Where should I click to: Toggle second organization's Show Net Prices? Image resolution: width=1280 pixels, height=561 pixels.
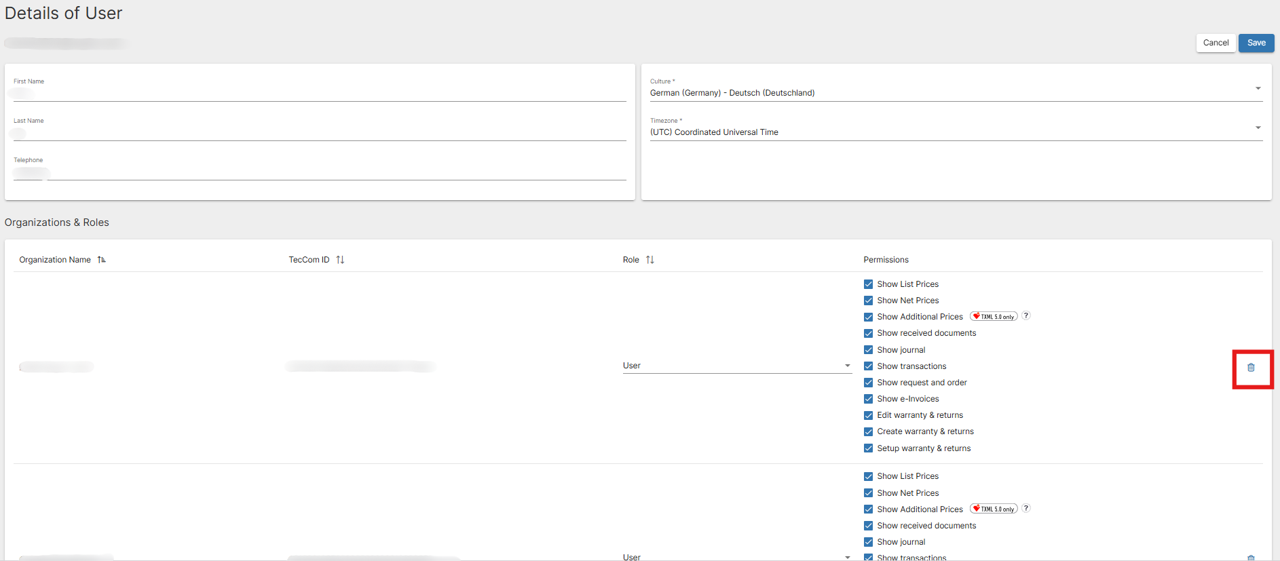(868, 493)
